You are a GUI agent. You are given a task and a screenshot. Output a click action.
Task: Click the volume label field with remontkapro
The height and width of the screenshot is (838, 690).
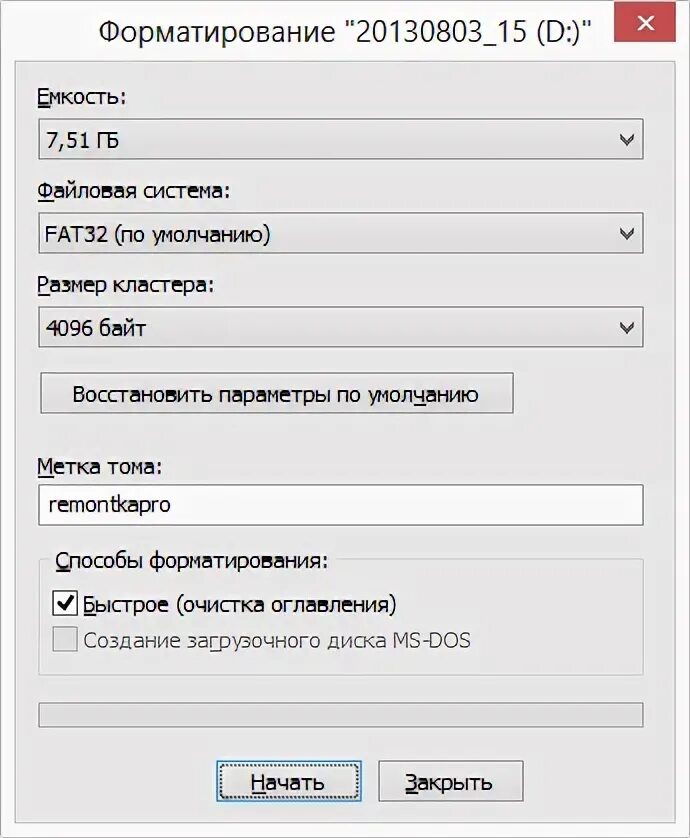coord(340,505)
